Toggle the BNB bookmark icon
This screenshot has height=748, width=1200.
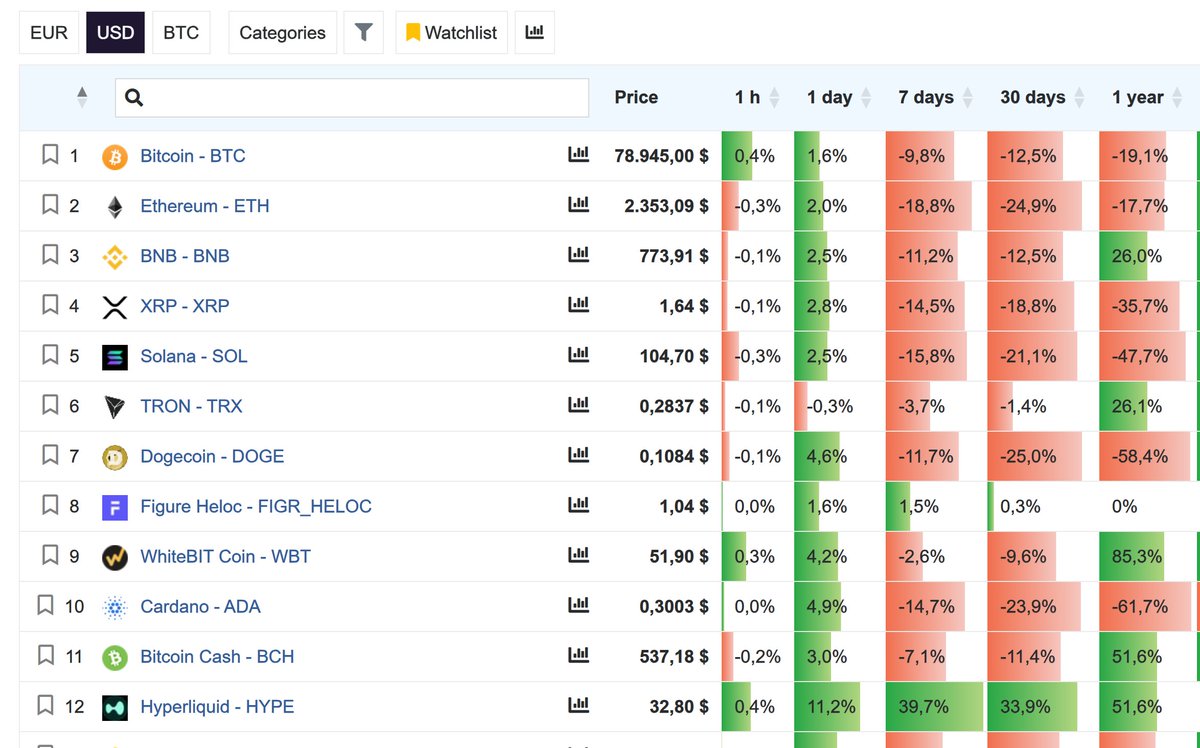click(50, 255)
